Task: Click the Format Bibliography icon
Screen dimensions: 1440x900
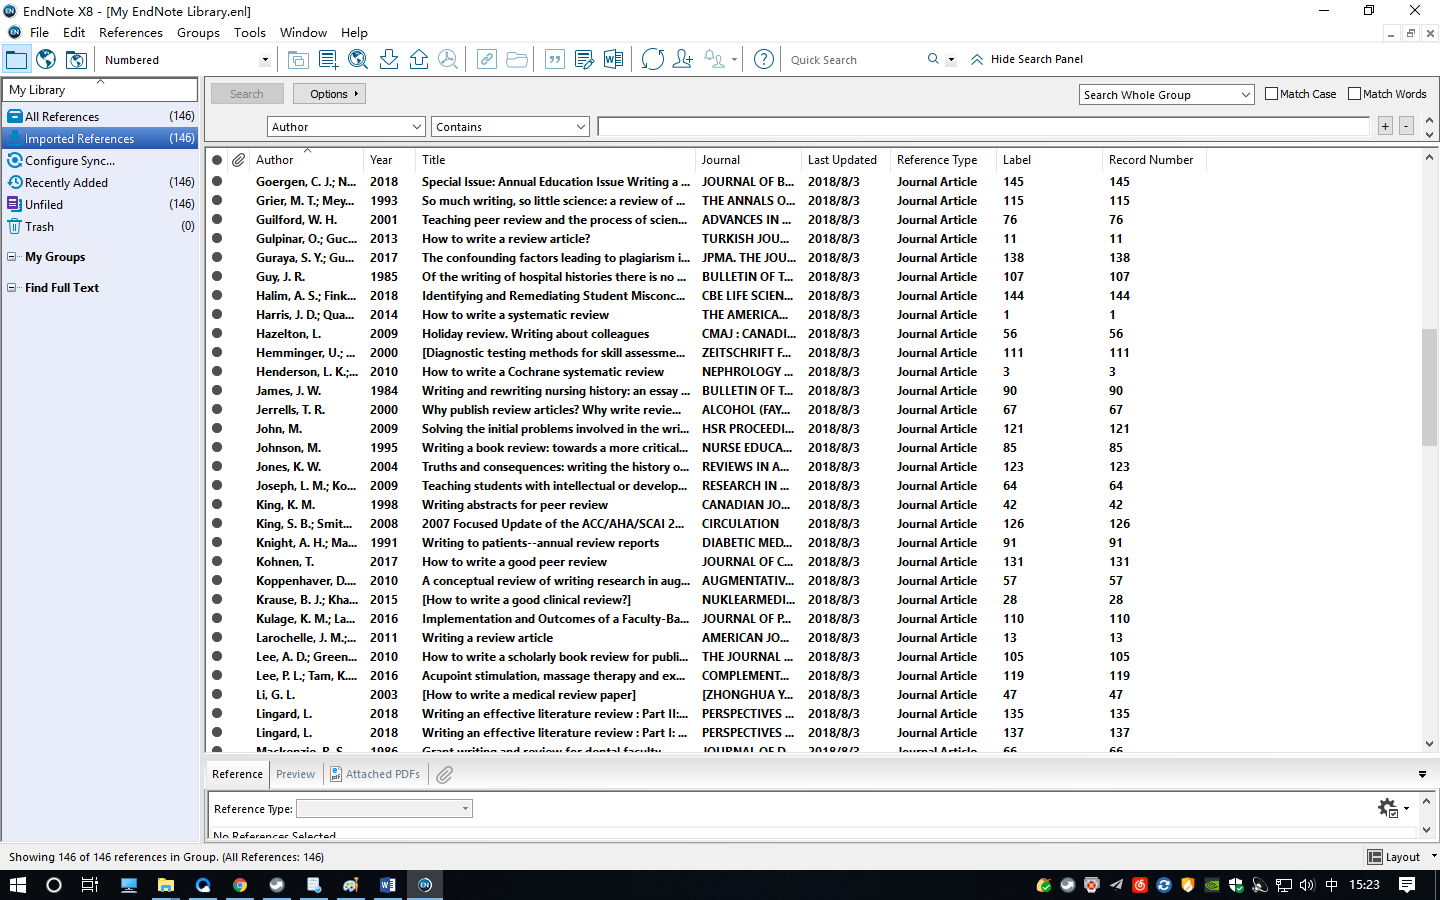Action: tap(584, 59)
